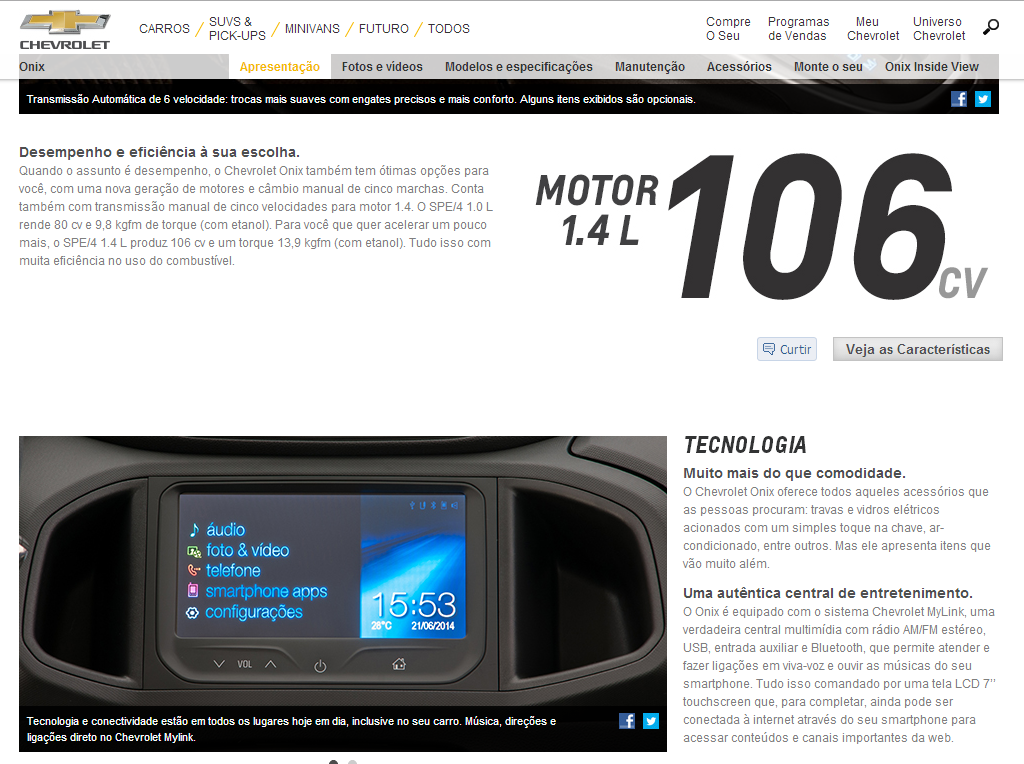Open the FUTURO menu
The height and width of the screenshot is (764, 1024).
click(384, 29)
